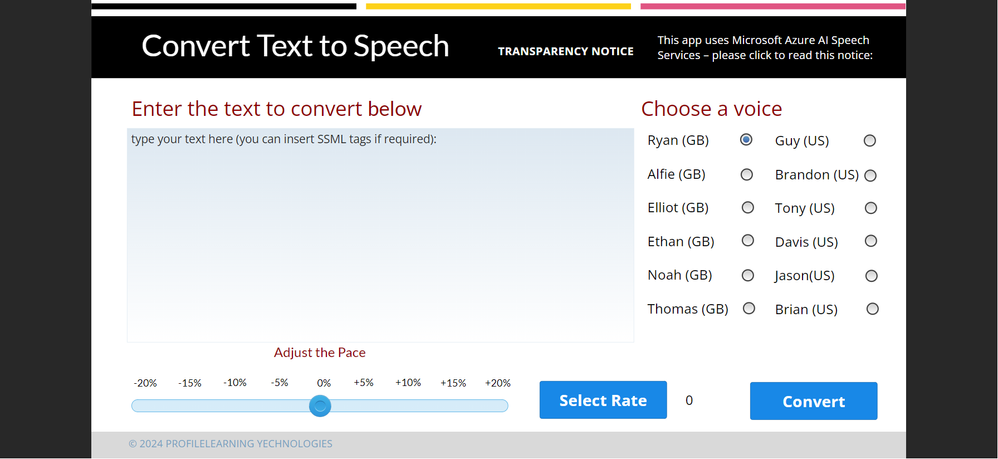Screen dimensions: 998x459
Task: Choose the Alfie (GB) voice option
Action: (746, 175)
